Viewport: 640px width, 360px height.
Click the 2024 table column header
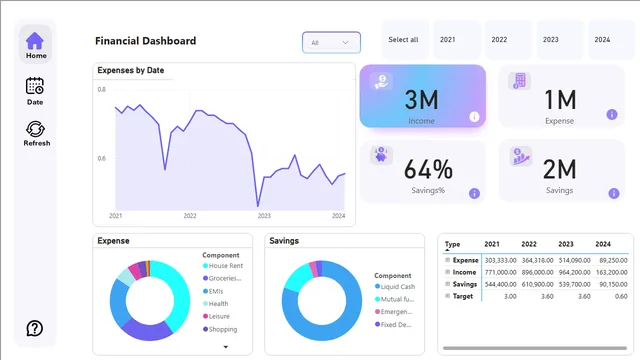coord(603,244)
